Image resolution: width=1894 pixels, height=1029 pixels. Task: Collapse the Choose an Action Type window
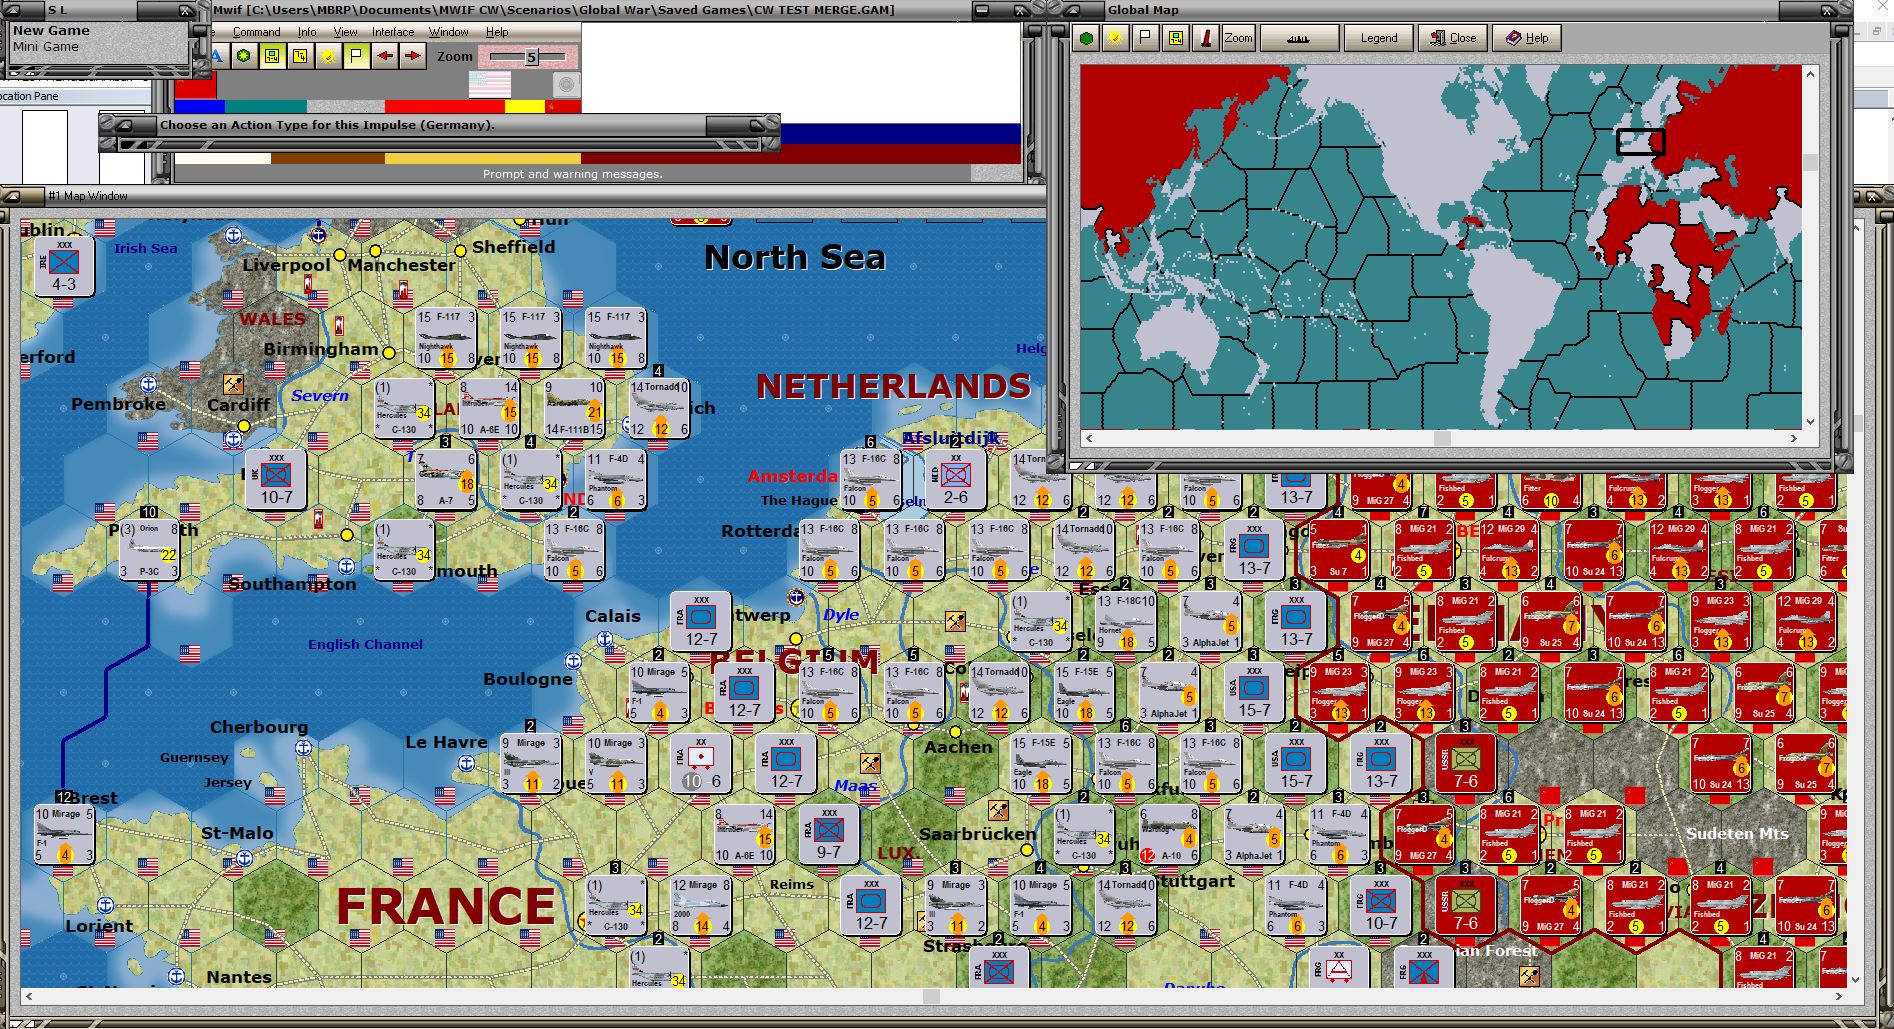[x=125, y=125]
